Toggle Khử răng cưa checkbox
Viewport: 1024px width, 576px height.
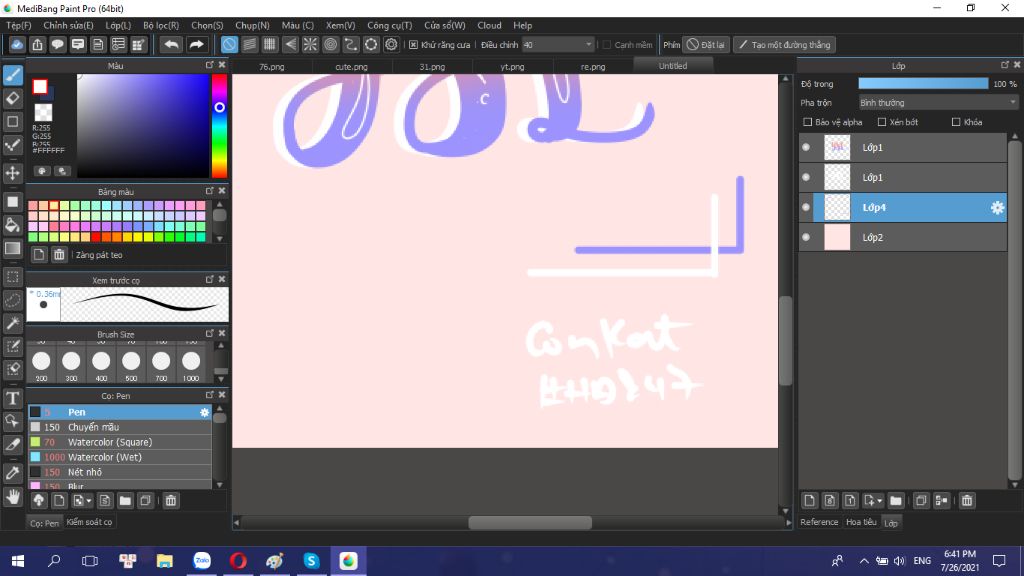(413, 45)
